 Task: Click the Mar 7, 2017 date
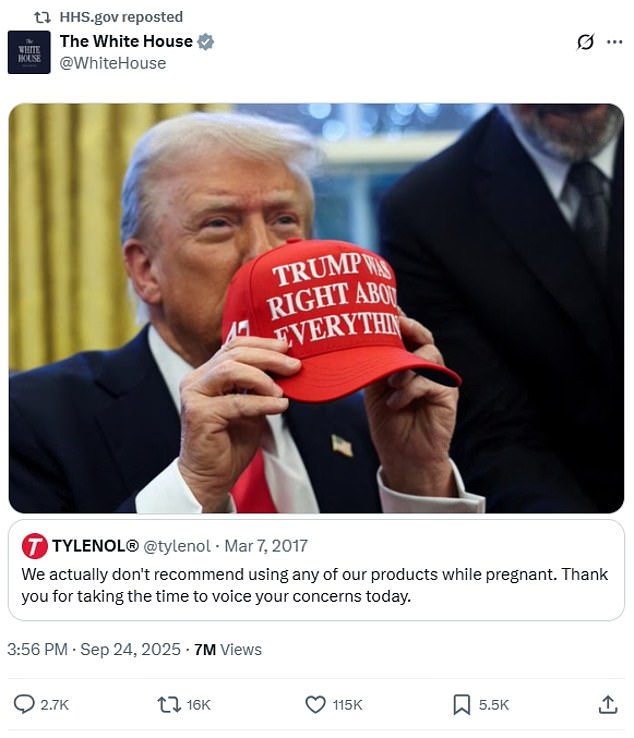(x=266, y=546)
